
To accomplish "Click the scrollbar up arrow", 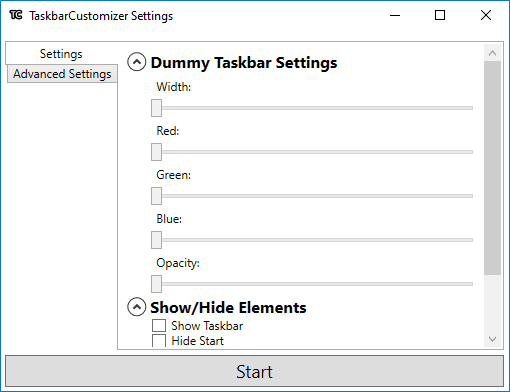I will coord(492,53).
